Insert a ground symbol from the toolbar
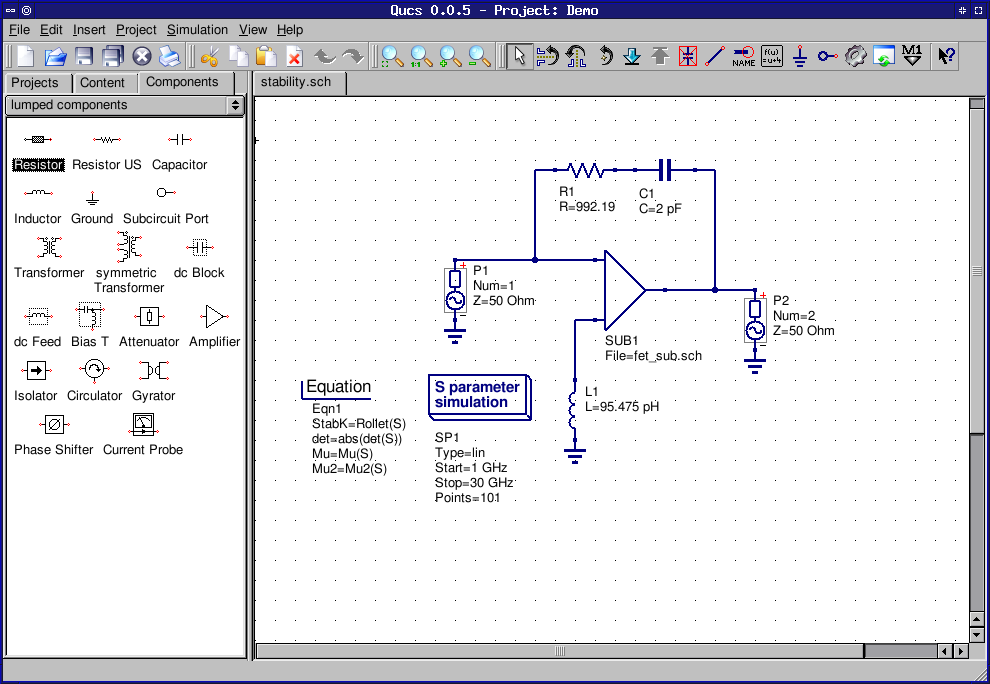The image size is (990, 684). coord(799,56)
